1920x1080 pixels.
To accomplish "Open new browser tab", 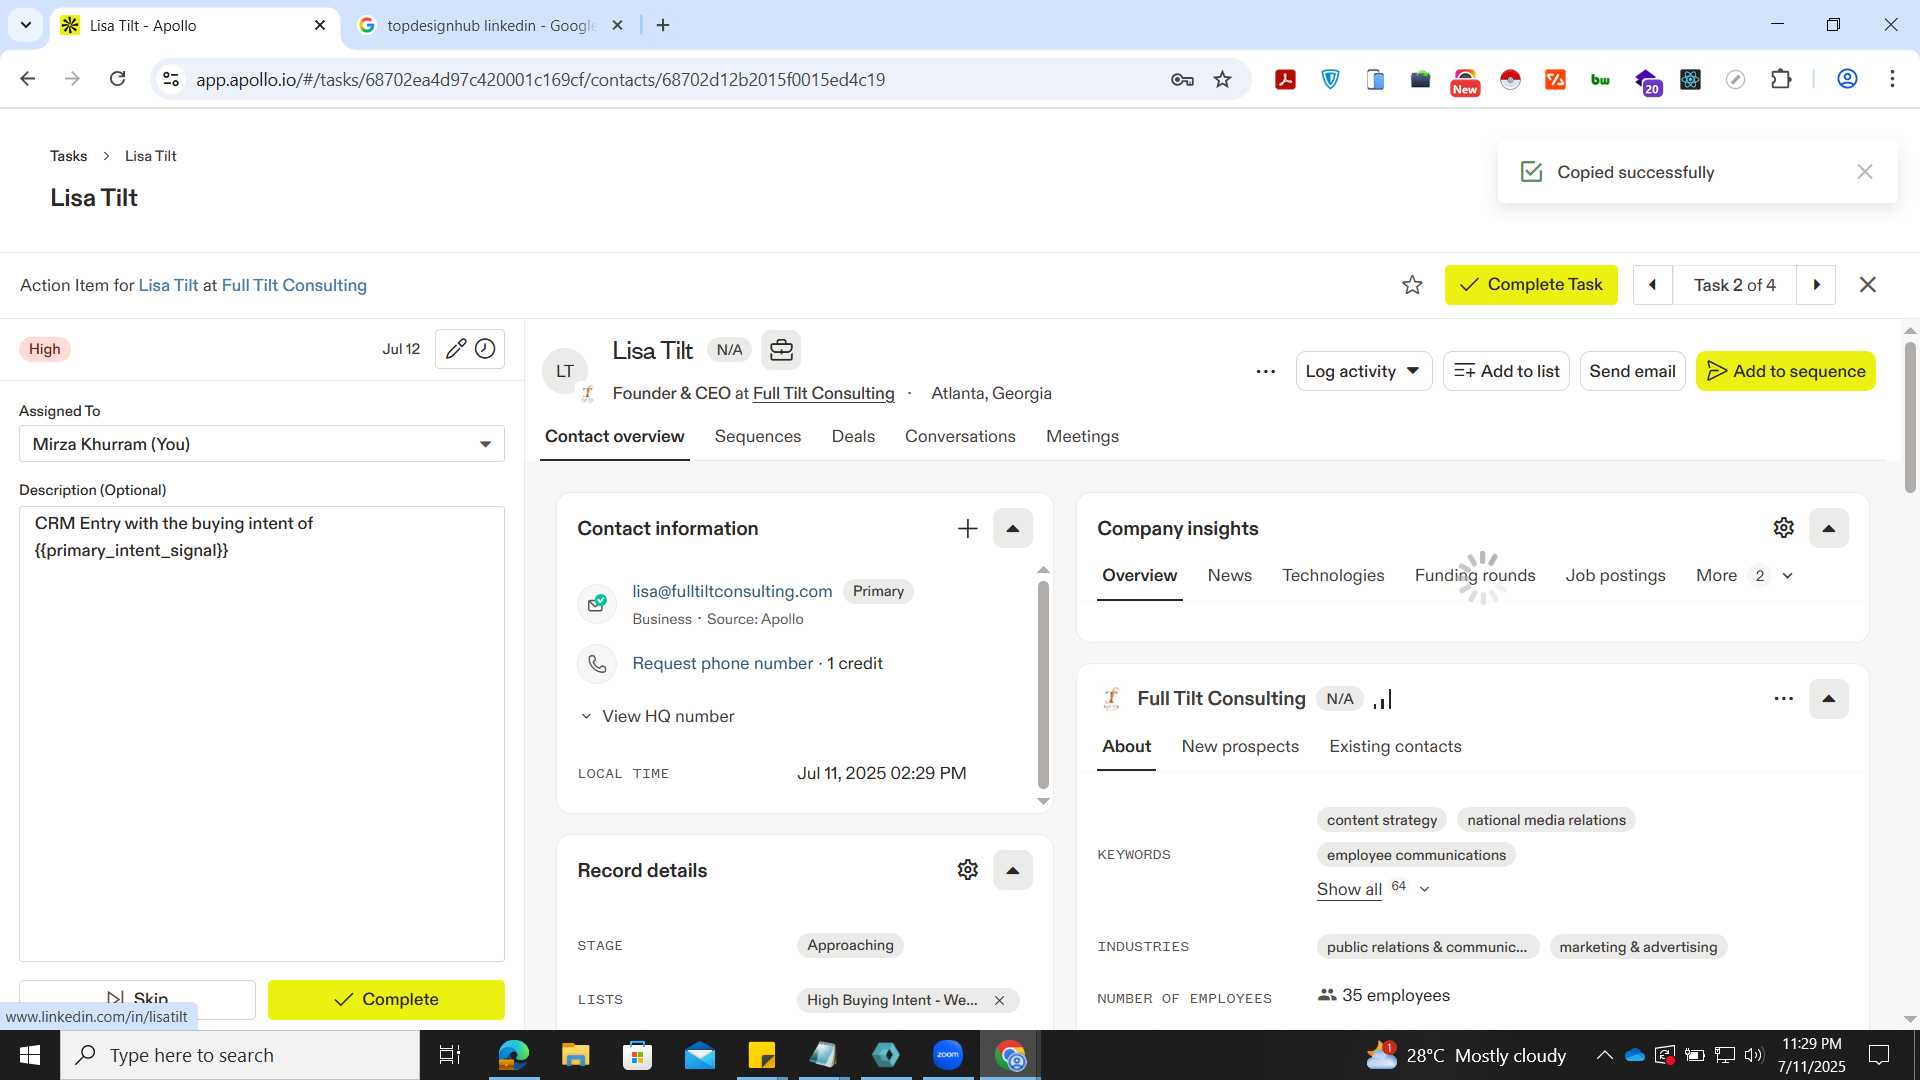I will tap(663, 25).
